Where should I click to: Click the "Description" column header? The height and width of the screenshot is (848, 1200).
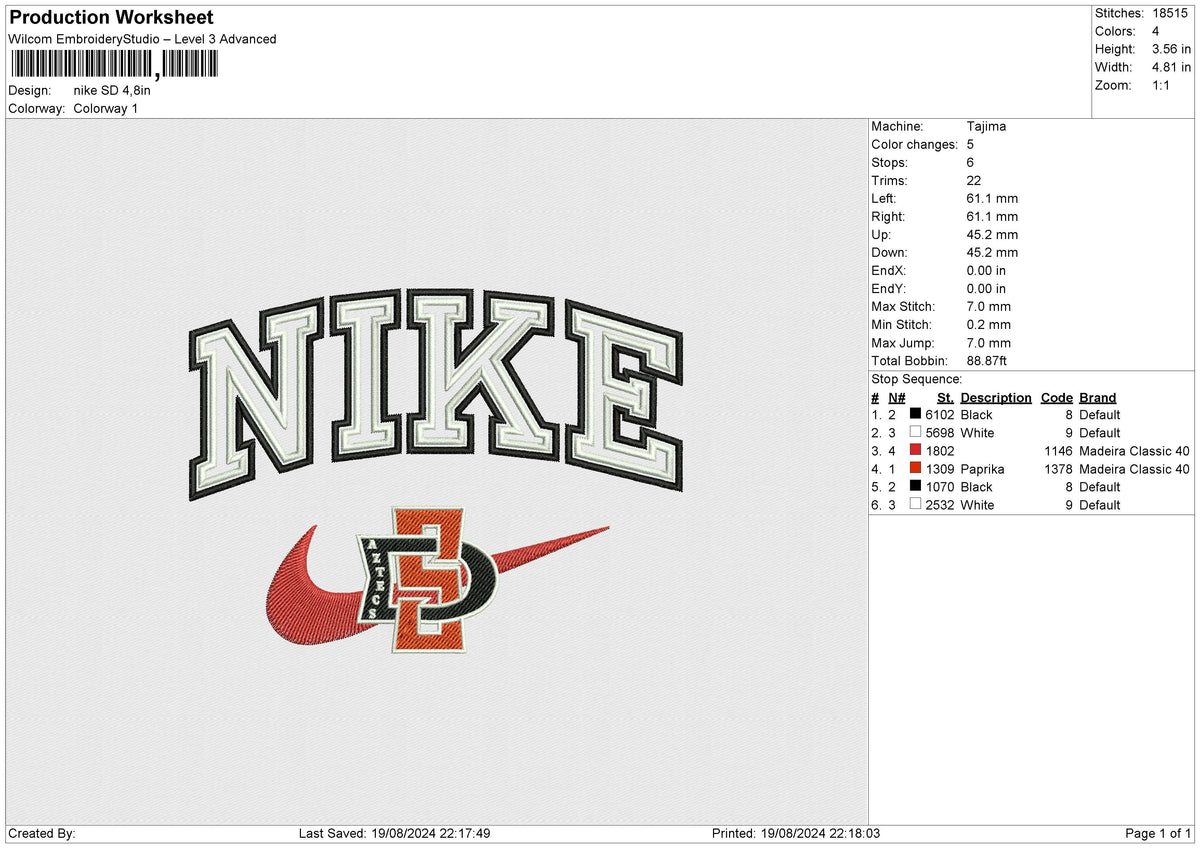point(996,398)
